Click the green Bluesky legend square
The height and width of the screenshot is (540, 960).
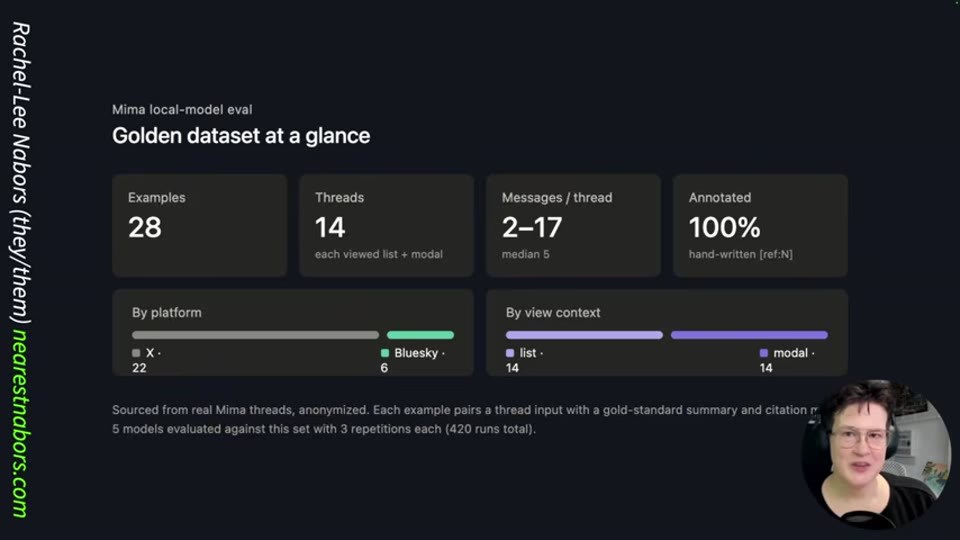pyautogui.click(x=384, y=353)
